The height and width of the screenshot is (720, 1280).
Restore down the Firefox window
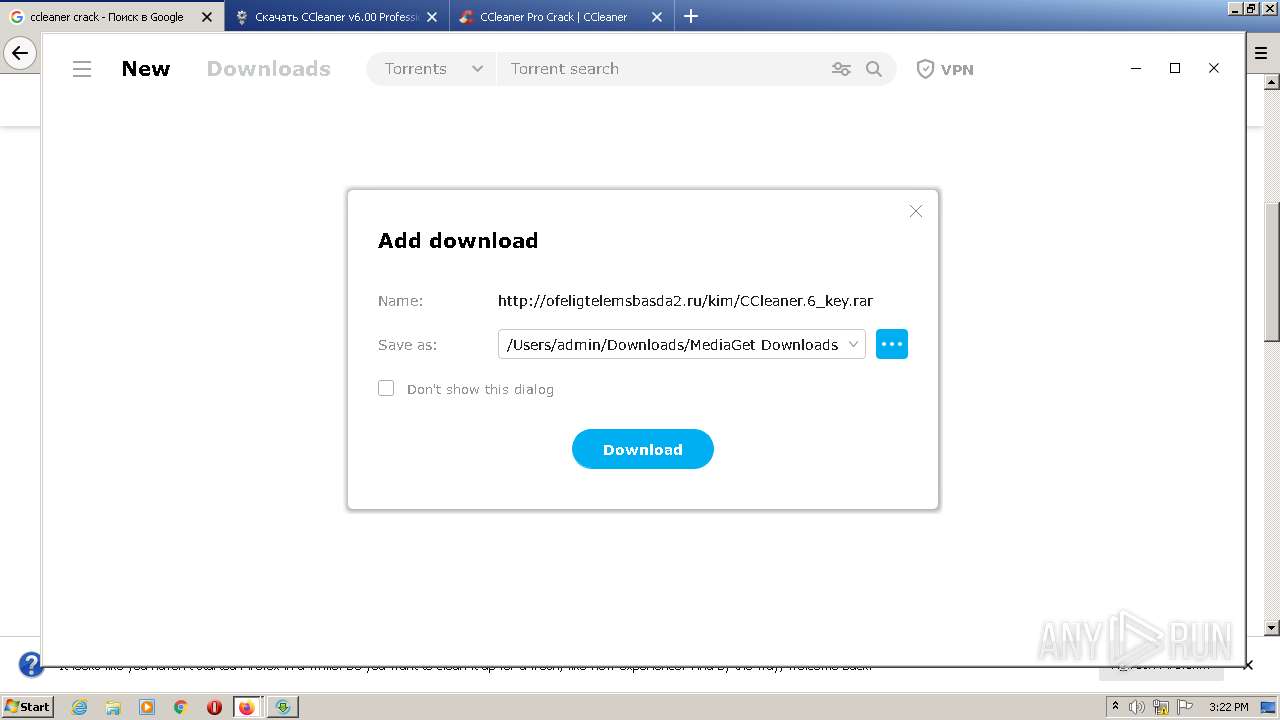click(x=1251, y=8)
